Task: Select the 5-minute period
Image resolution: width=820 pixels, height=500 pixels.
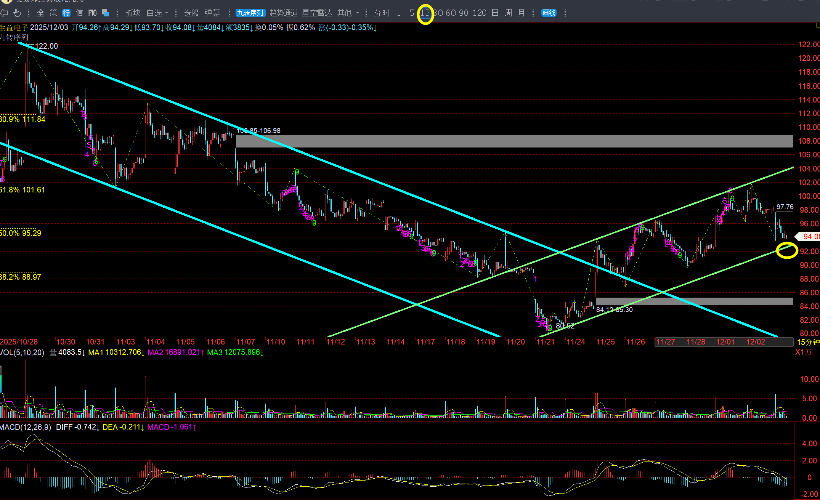Action: pyautogui.click(x=412, y=13)
